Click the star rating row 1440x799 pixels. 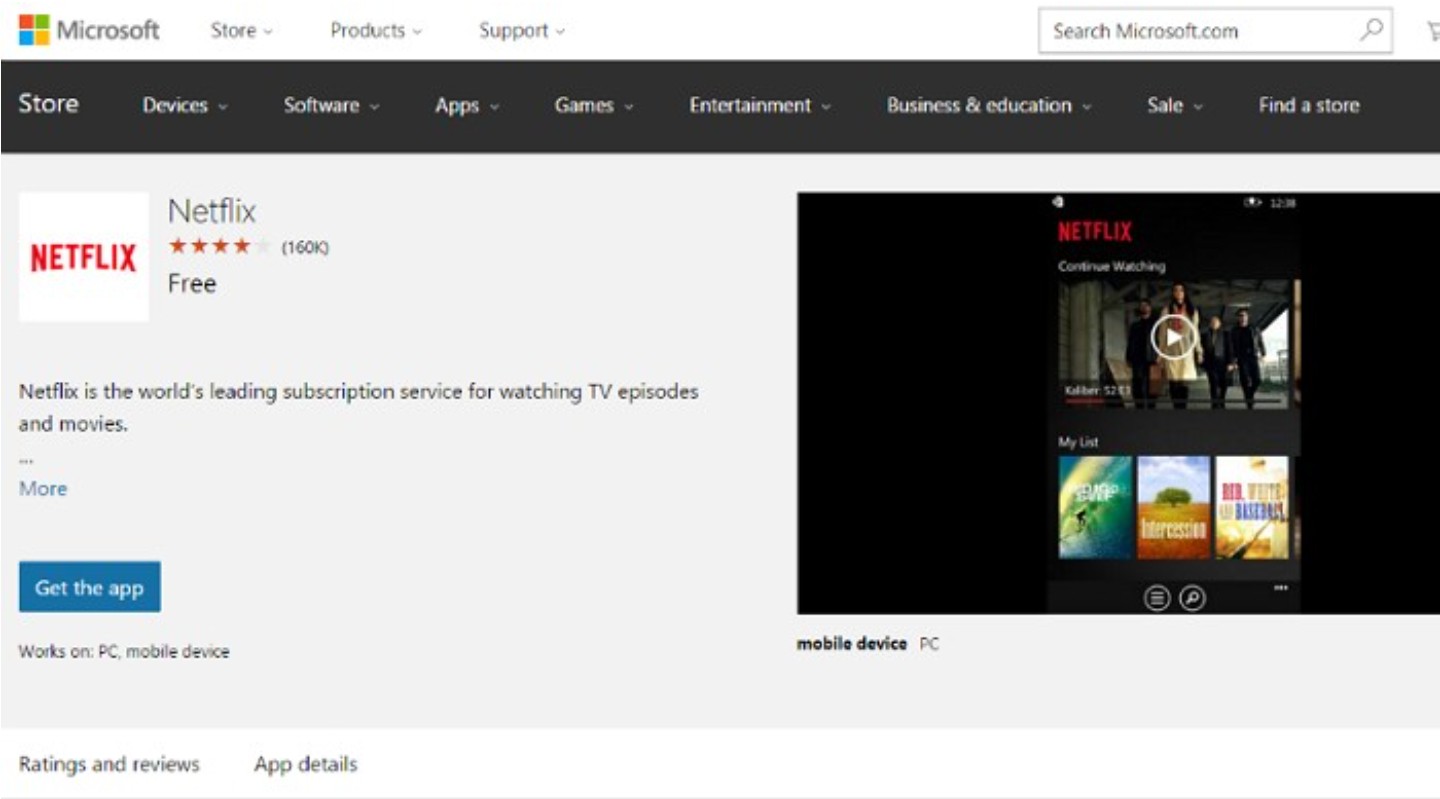coord(220,246)
